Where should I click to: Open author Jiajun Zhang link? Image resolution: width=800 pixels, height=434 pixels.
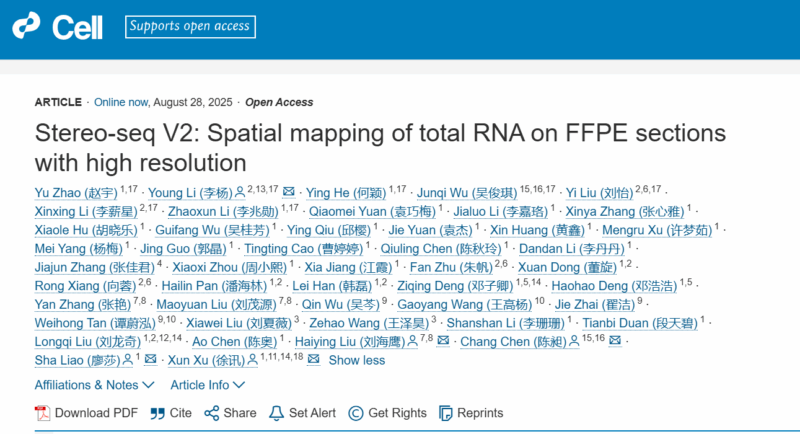[x=94, y=268]
